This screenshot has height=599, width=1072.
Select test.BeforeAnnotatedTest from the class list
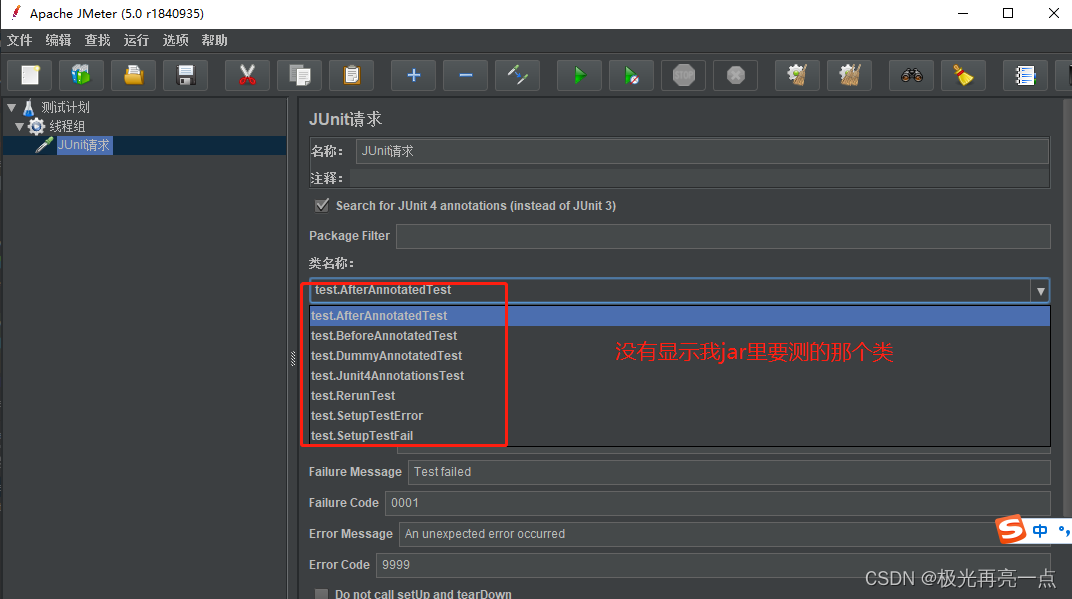[383, 335]
